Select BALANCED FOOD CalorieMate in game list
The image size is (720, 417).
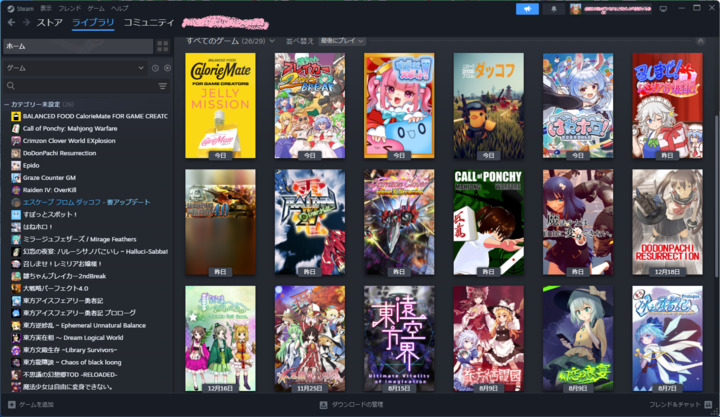click(90, 116)
